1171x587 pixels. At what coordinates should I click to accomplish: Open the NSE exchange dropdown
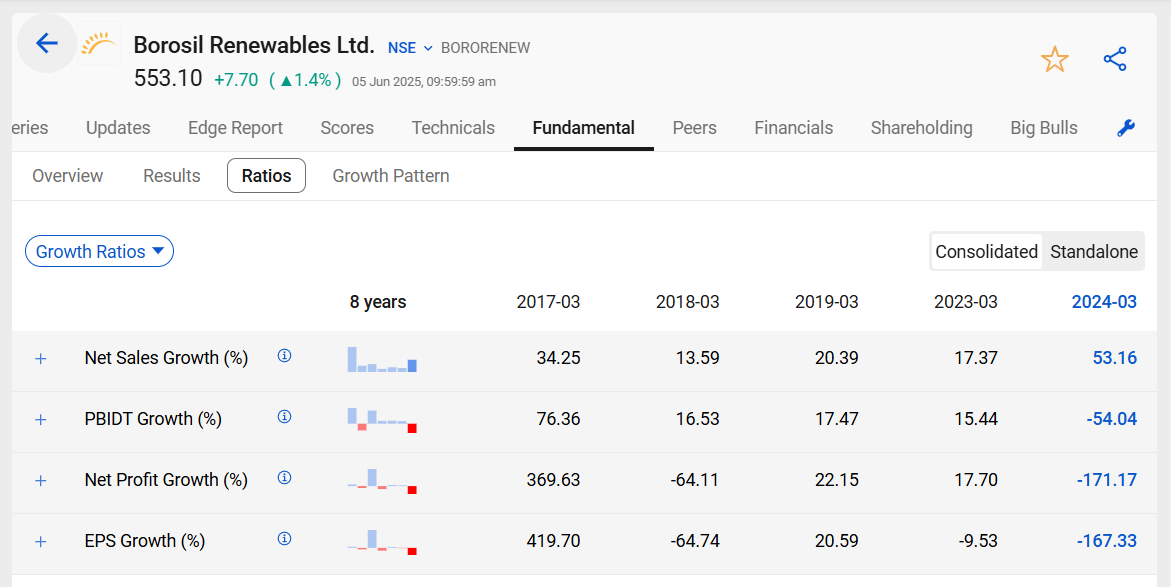(x=410, y=48)
